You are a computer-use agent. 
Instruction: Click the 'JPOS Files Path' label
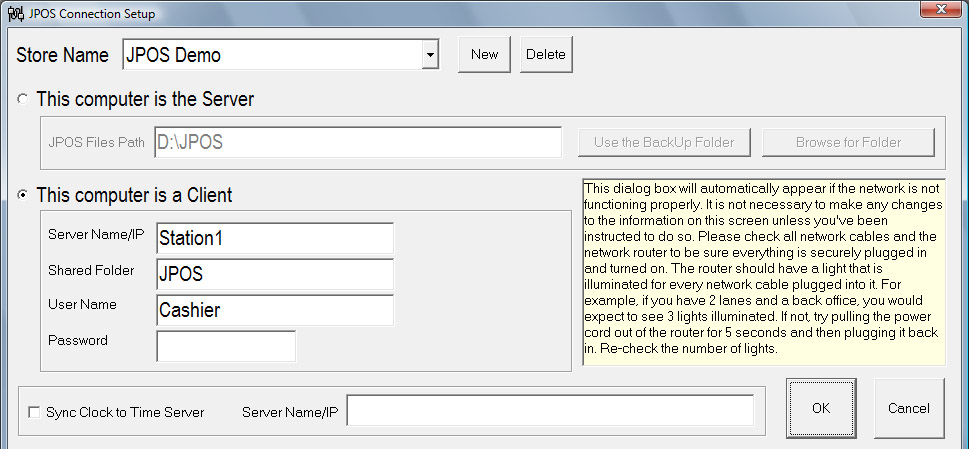tap(96, 142)
